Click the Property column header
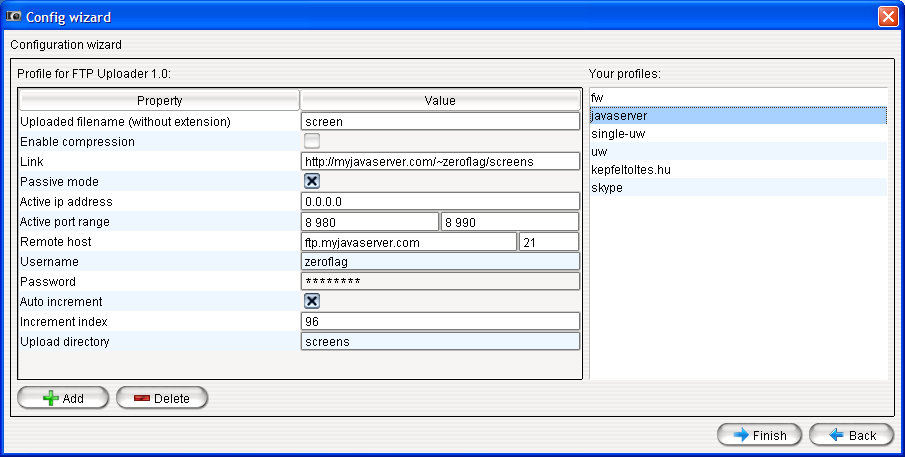905x457 pixels. click(x=159, y=100)
